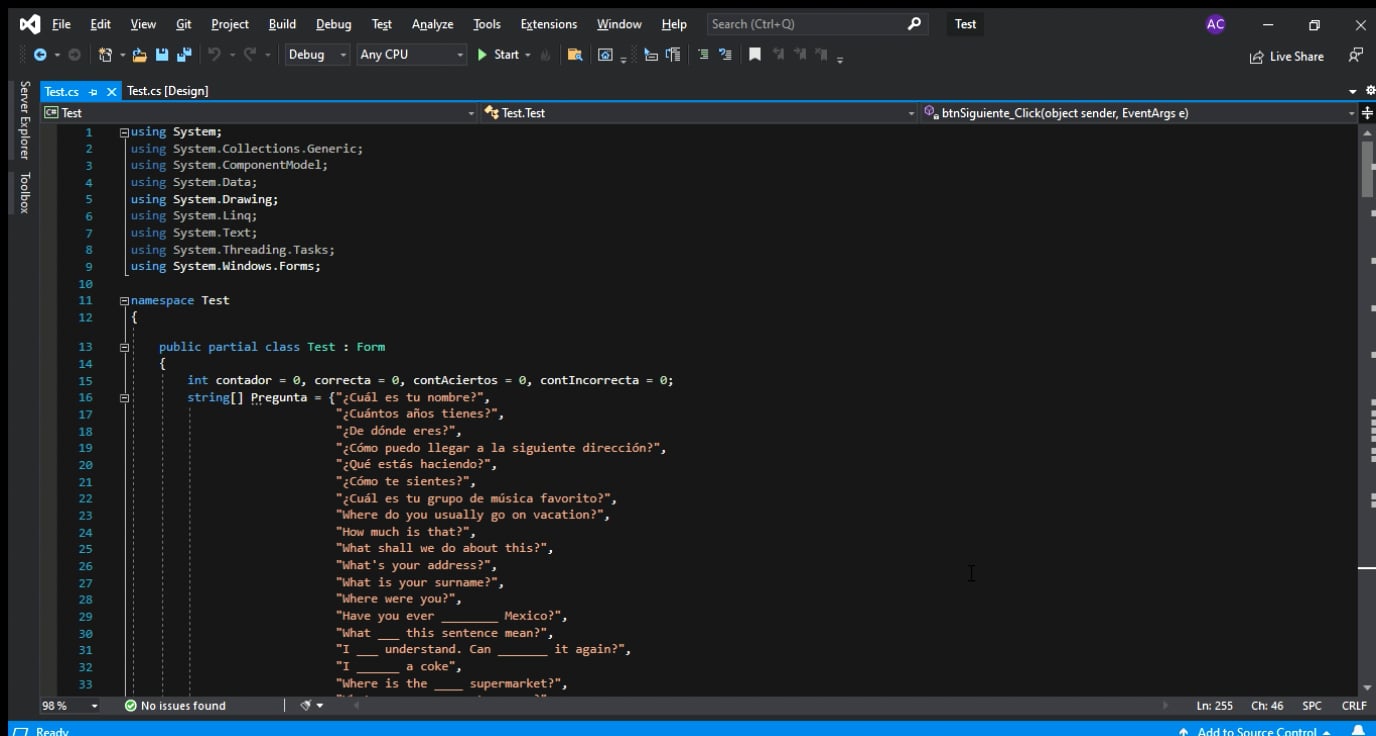
Task: Expand the btnSiguiente_Click member dropdown
Action: click(x=1350, y=113)
